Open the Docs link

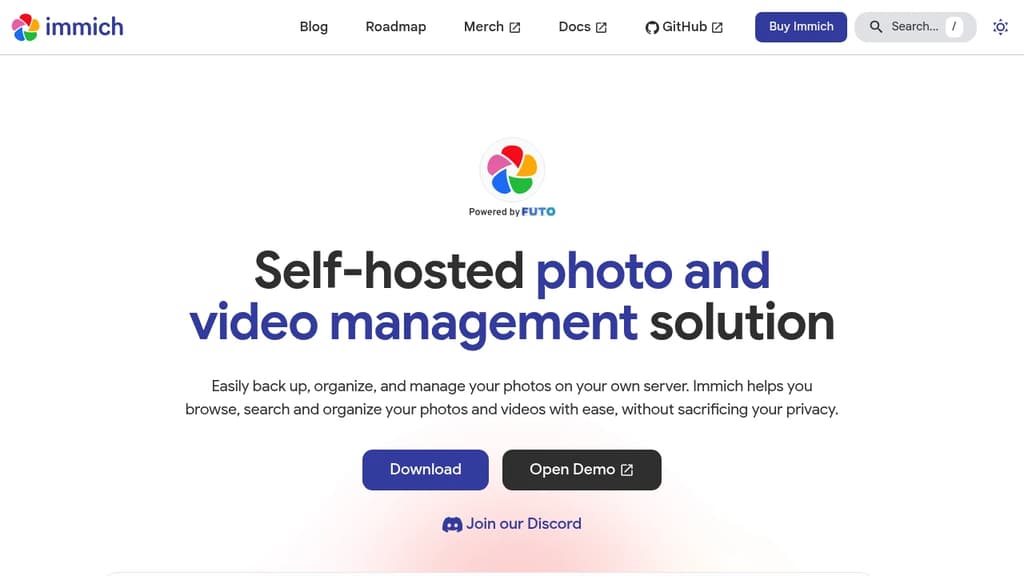pos(583,27)
